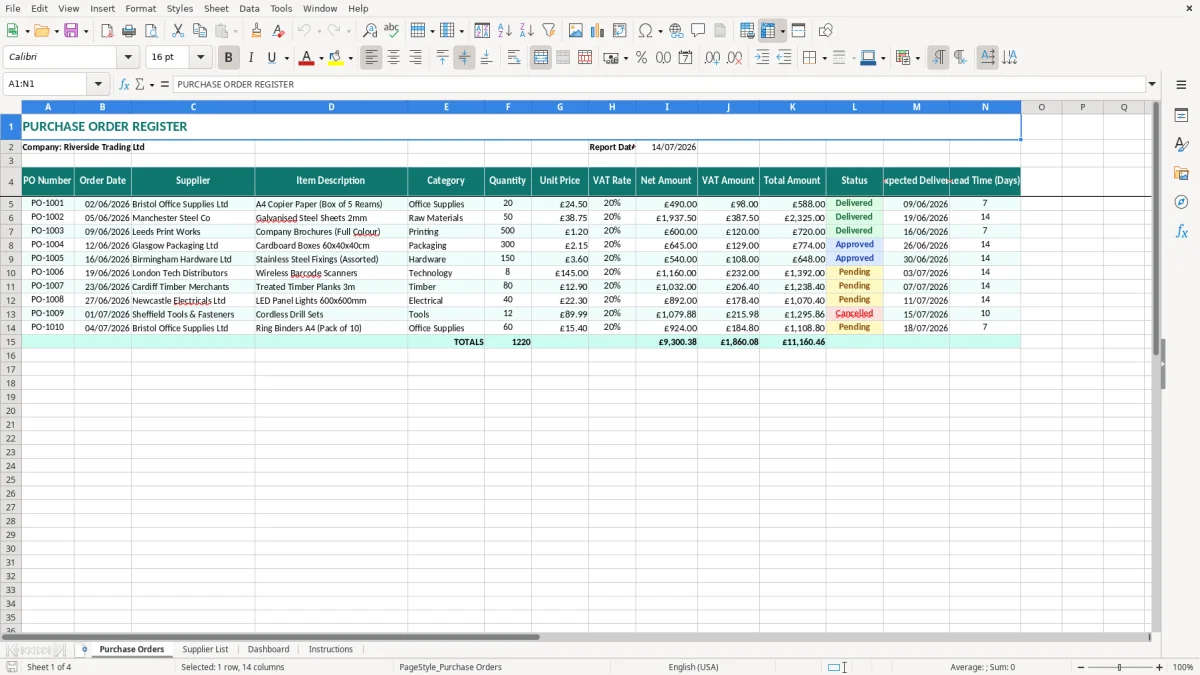This screenshot has width=1200, height=675.
Task: Apply the red font color
Action: click(306, 58)
